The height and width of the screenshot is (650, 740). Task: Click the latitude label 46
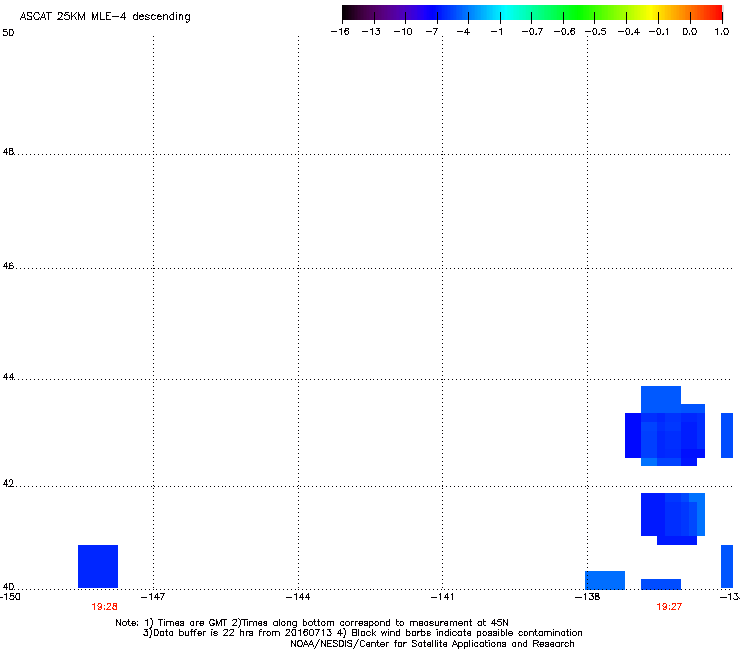(x=8, y=266)
